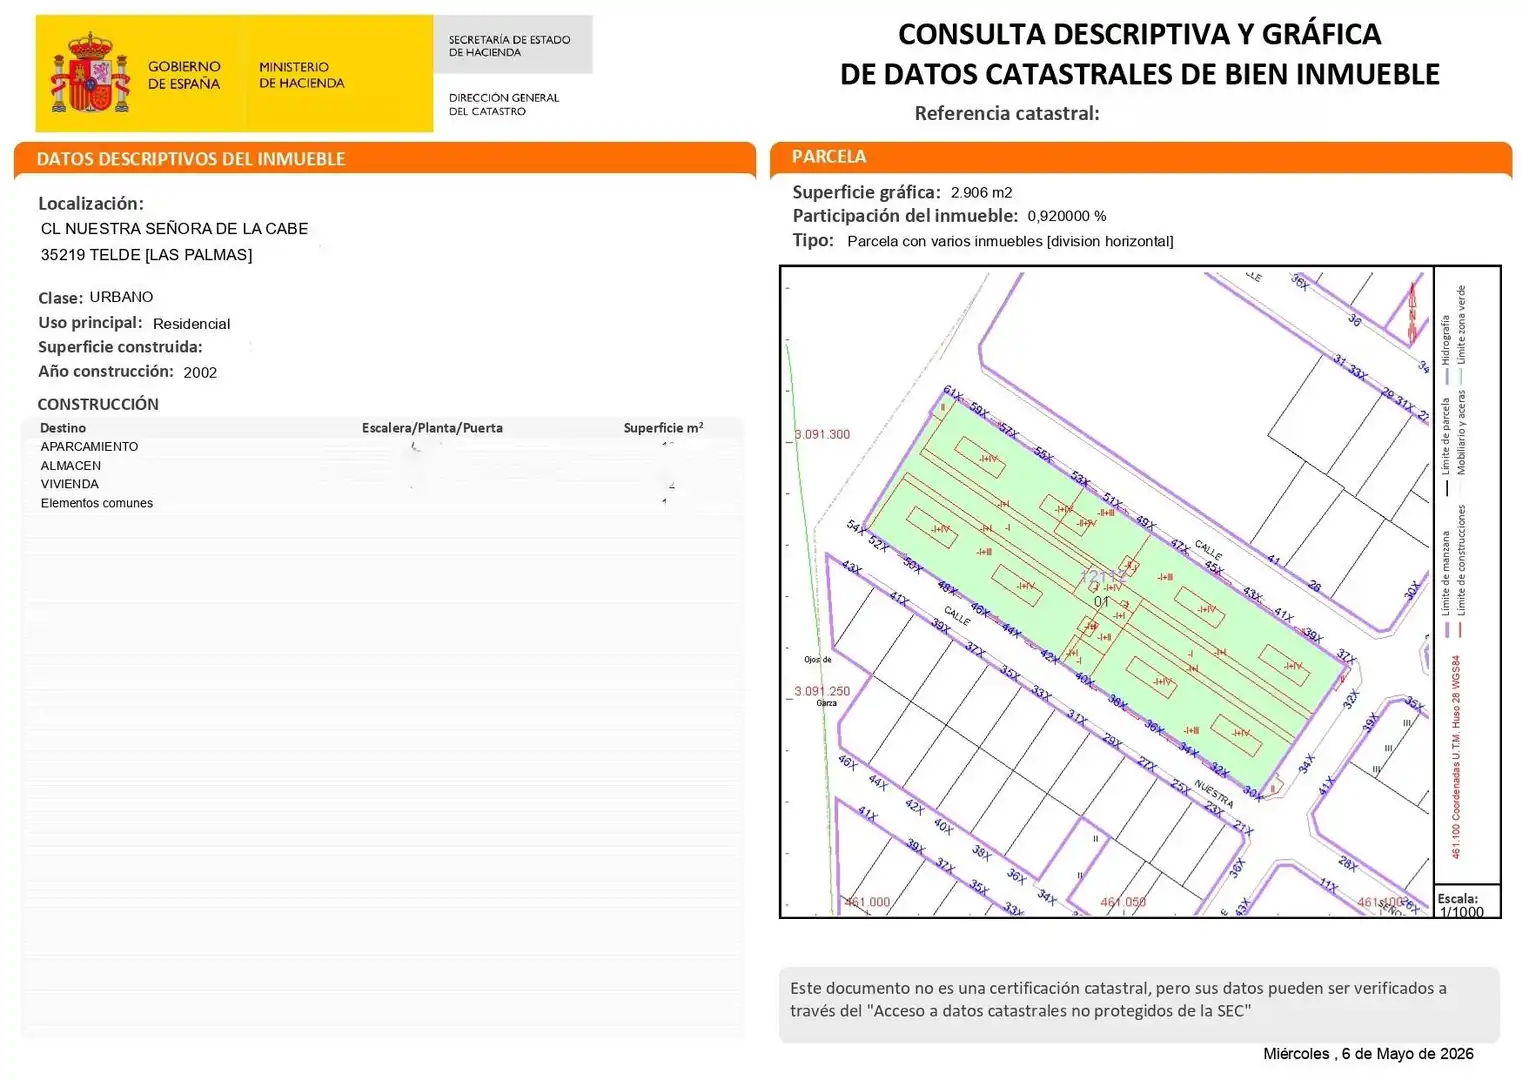Viewport: 1529px width, 1080px height.
Task: Select the 2.906 m2 surface value
Action: pos(981,193)
